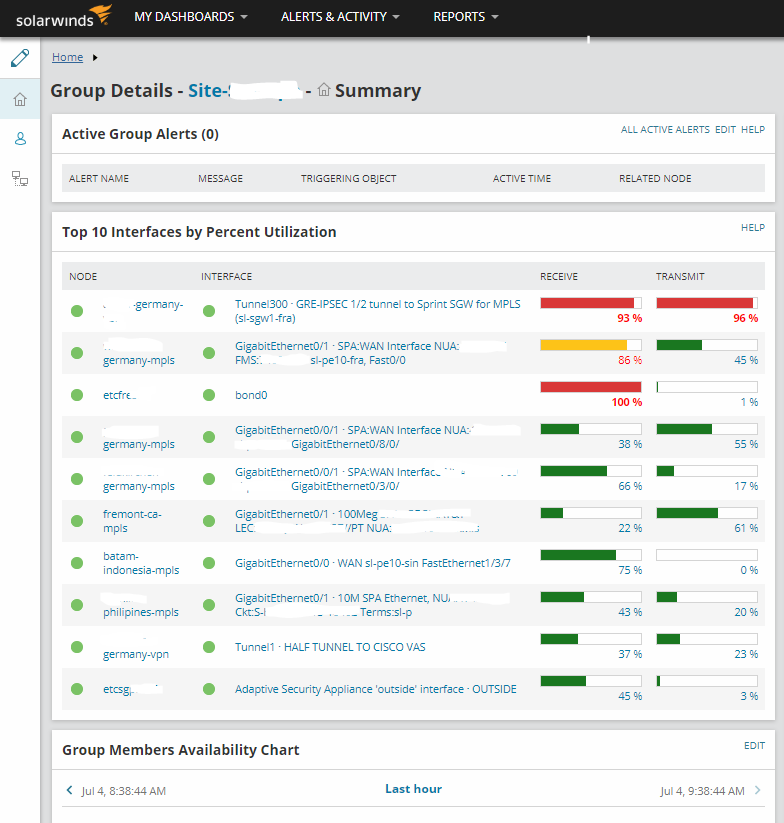The height and width of the screenshot is (823, 784).
Task: Open All Active Alerts link
Action: (665, 129)
